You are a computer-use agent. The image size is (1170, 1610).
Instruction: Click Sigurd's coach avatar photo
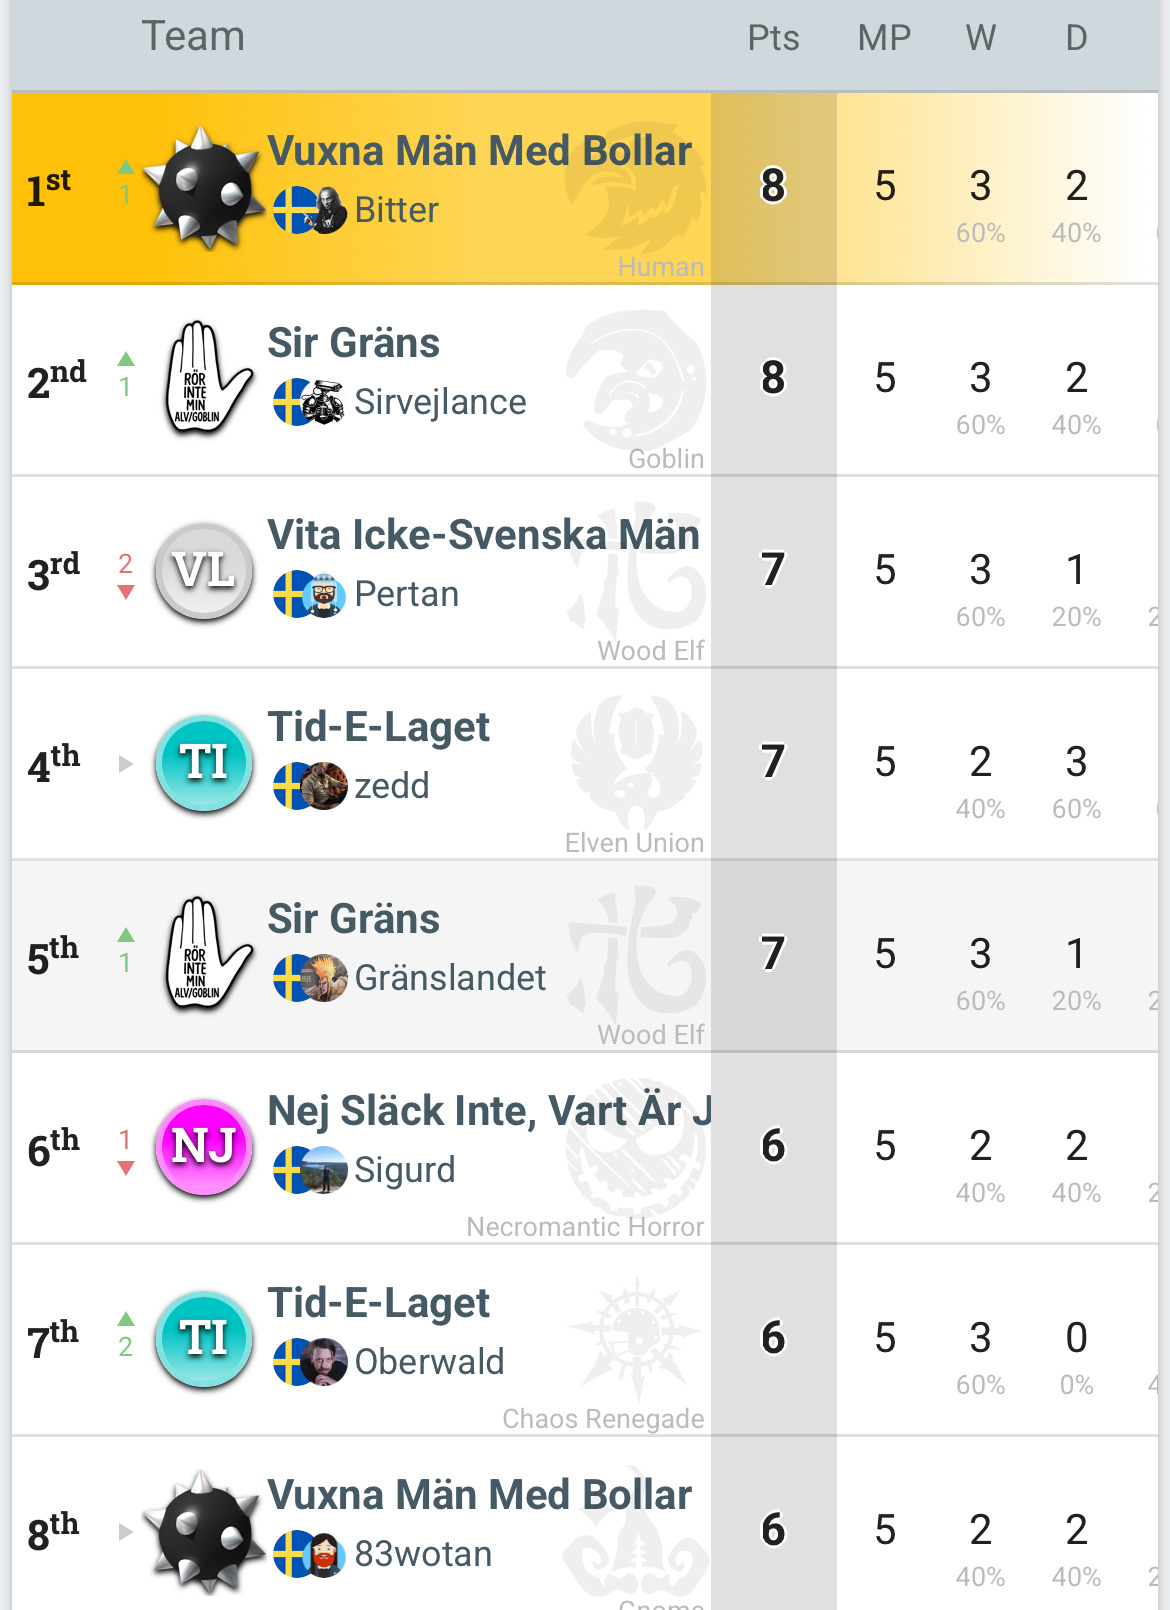324,1171
